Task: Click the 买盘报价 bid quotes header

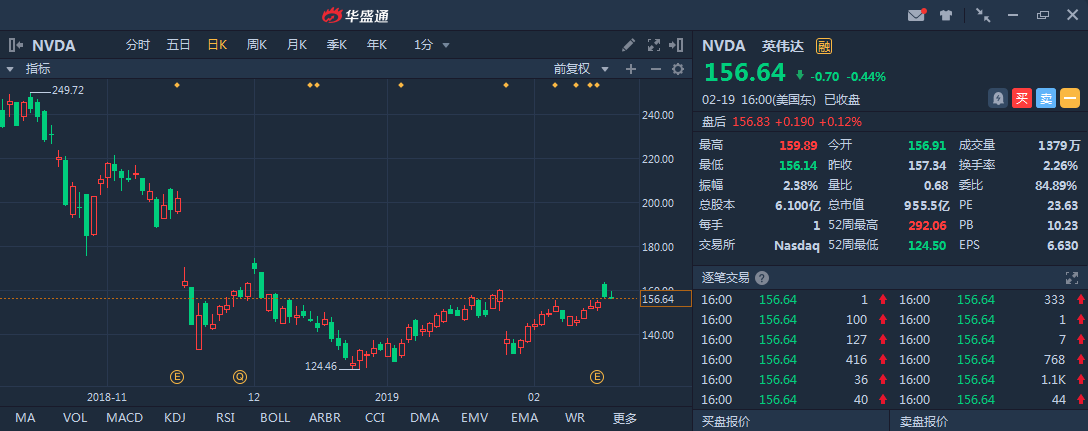Action: (726, 421)
